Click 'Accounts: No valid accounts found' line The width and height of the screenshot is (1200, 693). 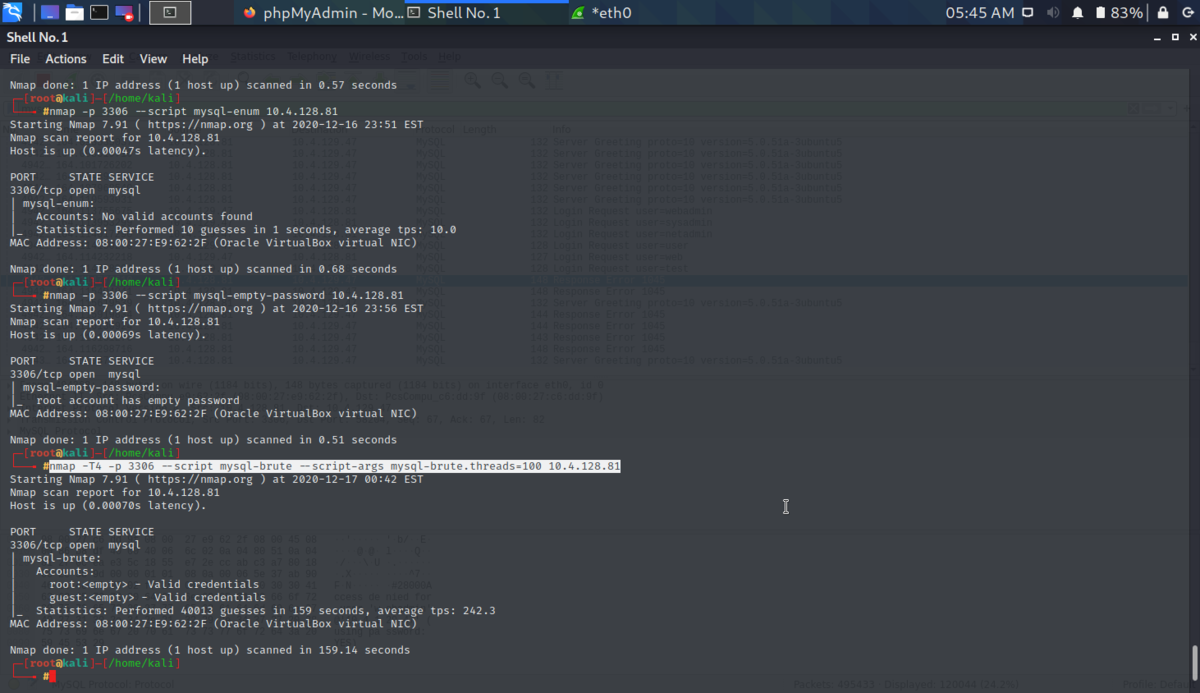coord(144,216)
